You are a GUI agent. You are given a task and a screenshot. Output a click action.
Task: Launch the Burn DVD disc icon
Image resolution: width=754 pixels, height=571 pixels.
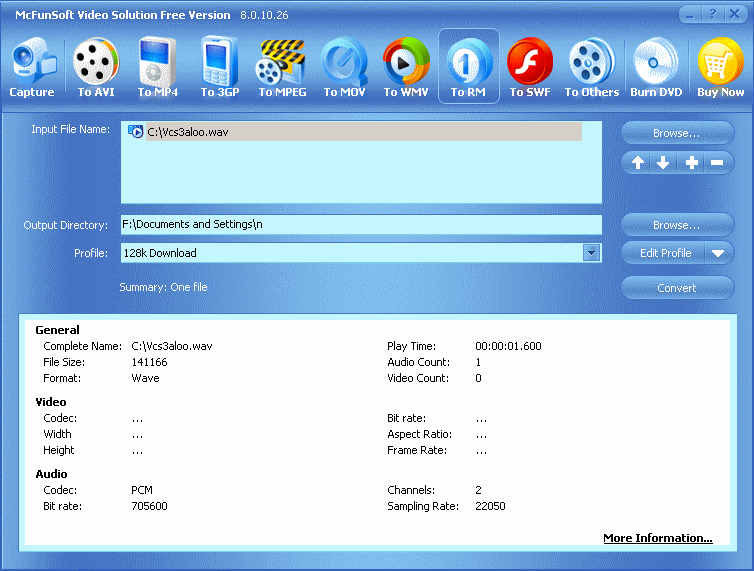[x=656, y=67]
